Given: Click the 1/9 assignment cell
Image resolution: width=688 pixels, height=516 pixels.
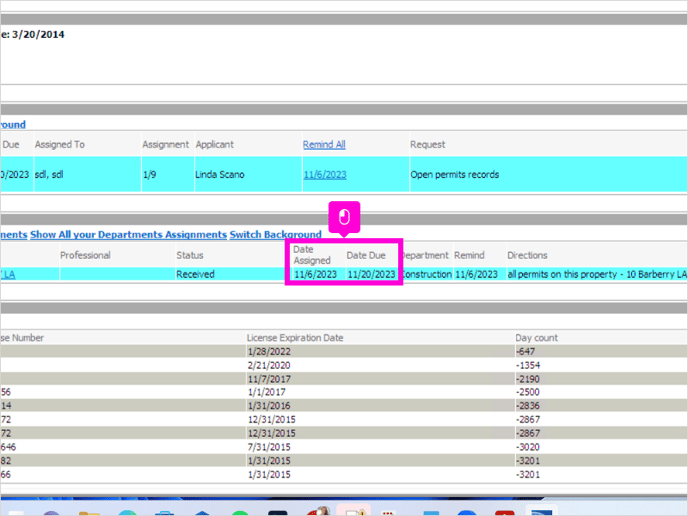Looking at the screenshot, I should (149, 175).
